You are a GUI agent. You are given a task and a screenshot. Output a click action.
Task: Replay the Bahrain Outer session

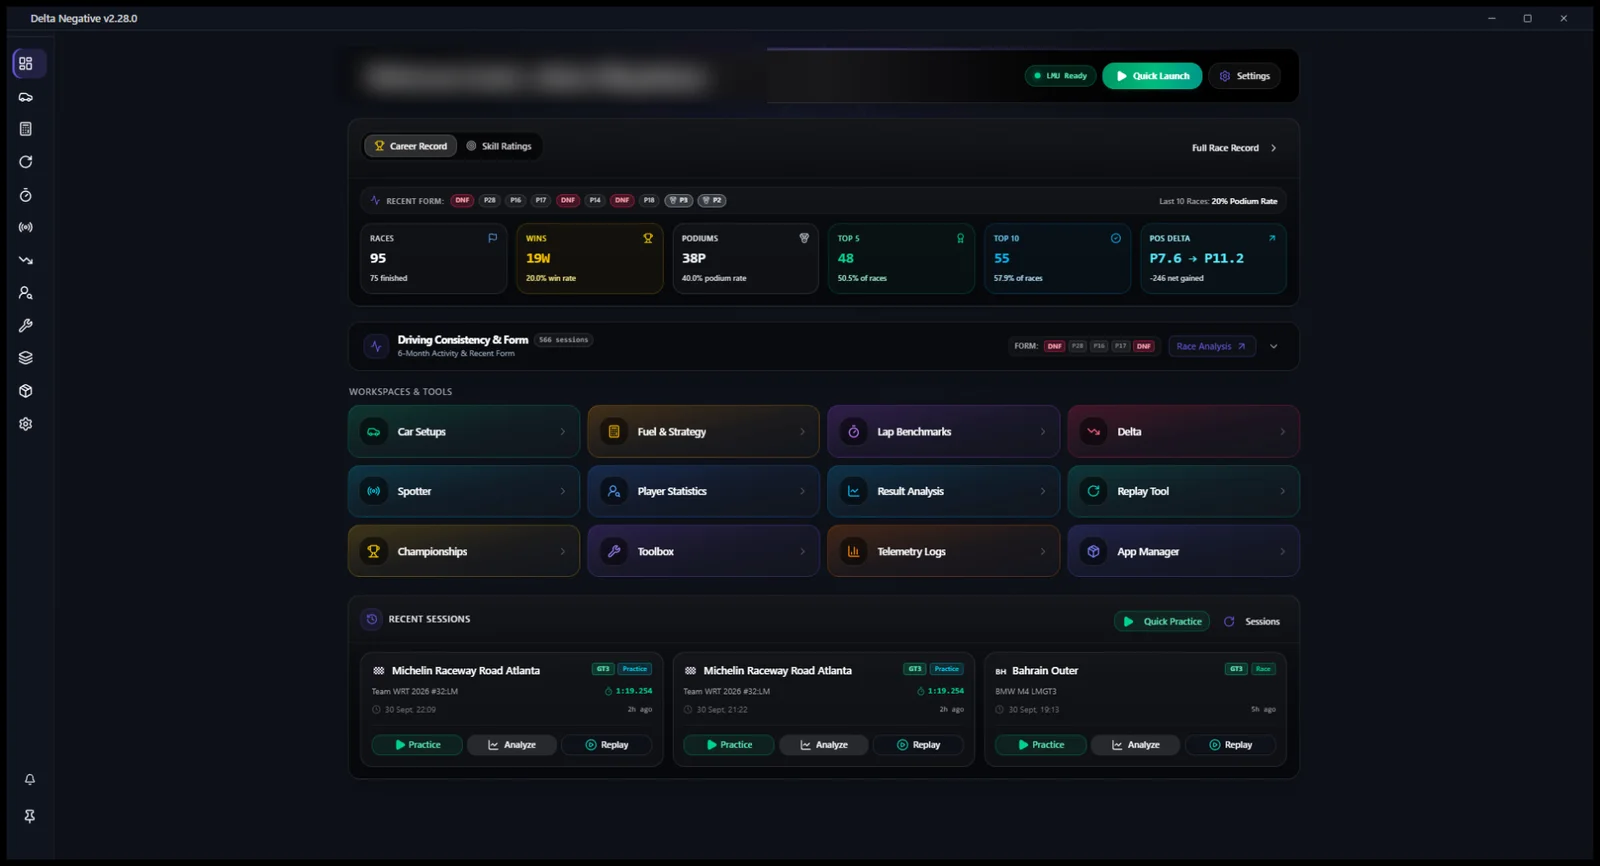point(1231,745)
